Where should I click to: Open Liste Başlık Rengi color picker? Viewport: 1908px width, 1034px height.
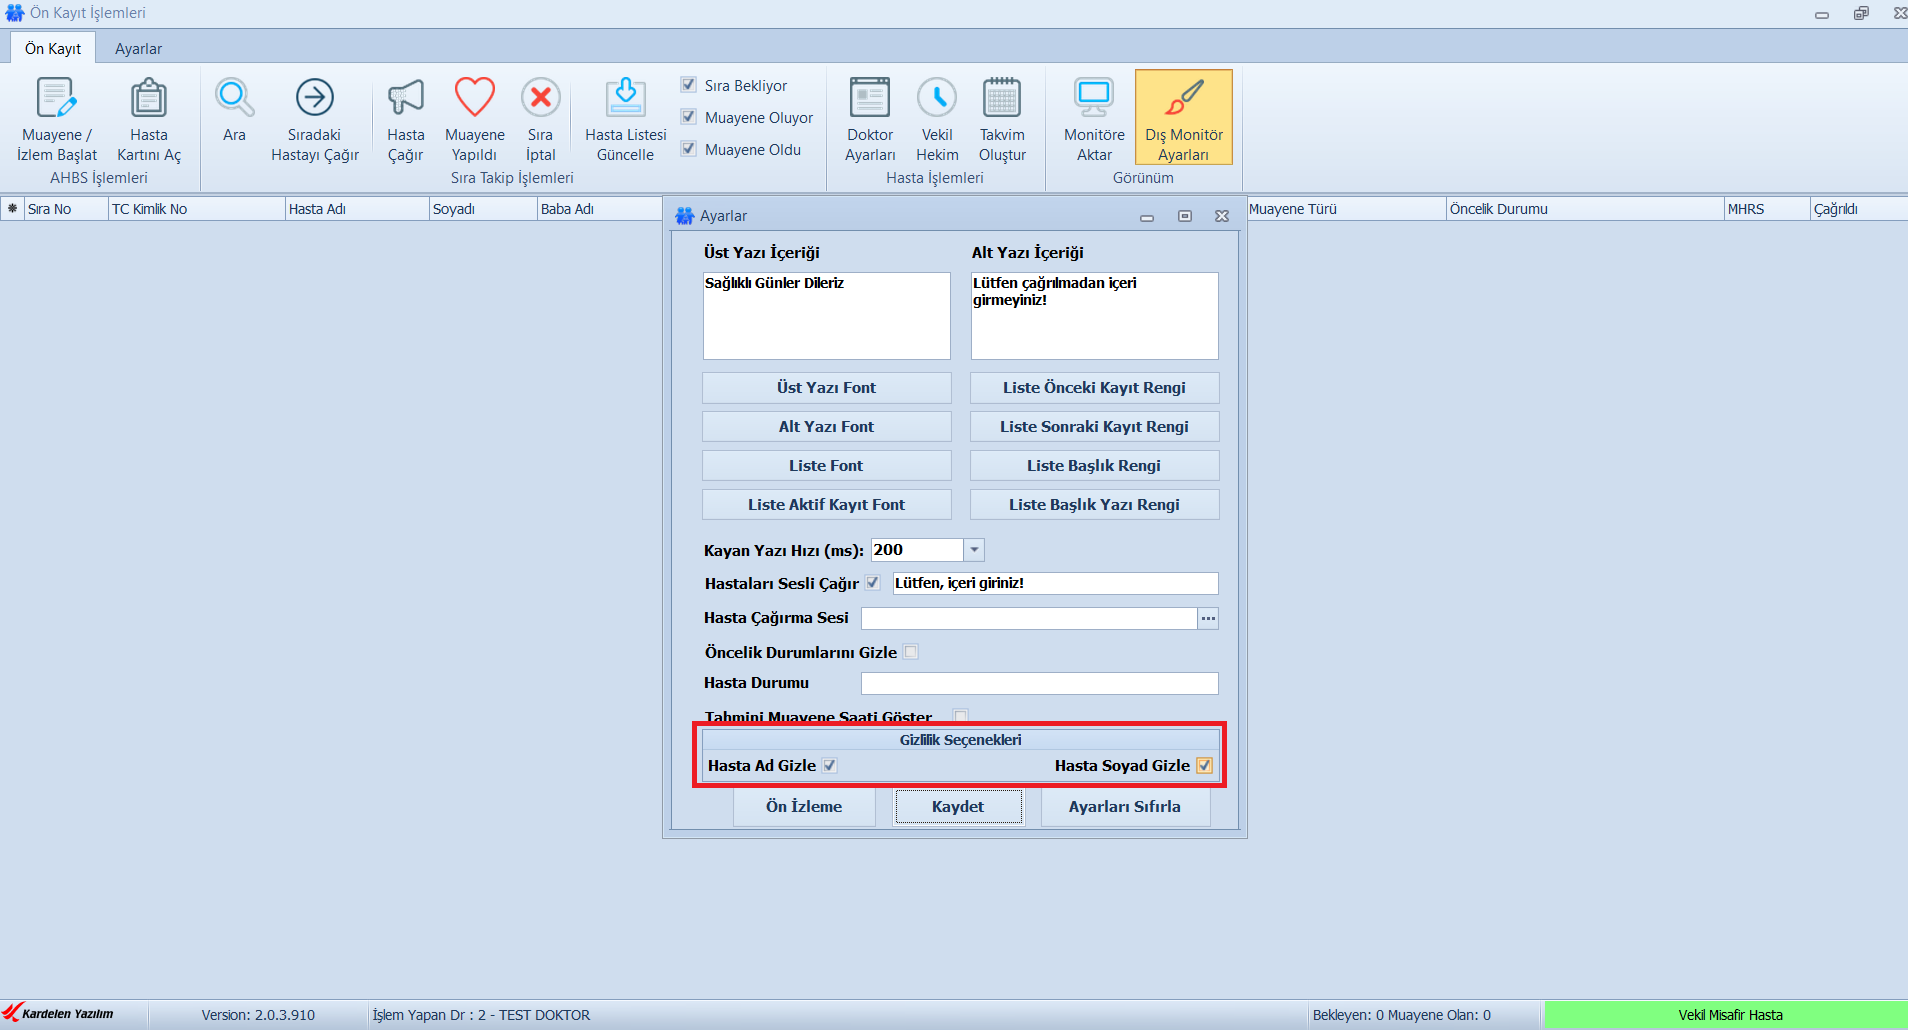point(1094,466)
